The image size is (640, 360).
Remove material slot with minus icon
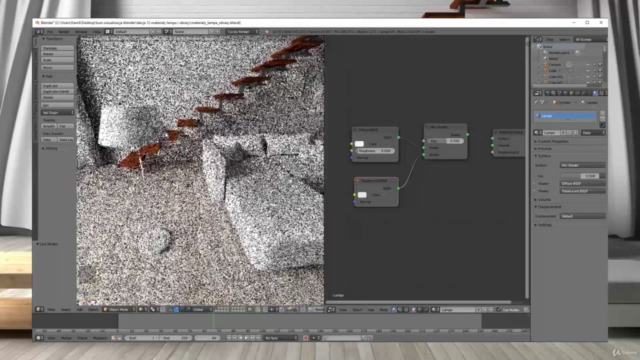tap(602, 118)
